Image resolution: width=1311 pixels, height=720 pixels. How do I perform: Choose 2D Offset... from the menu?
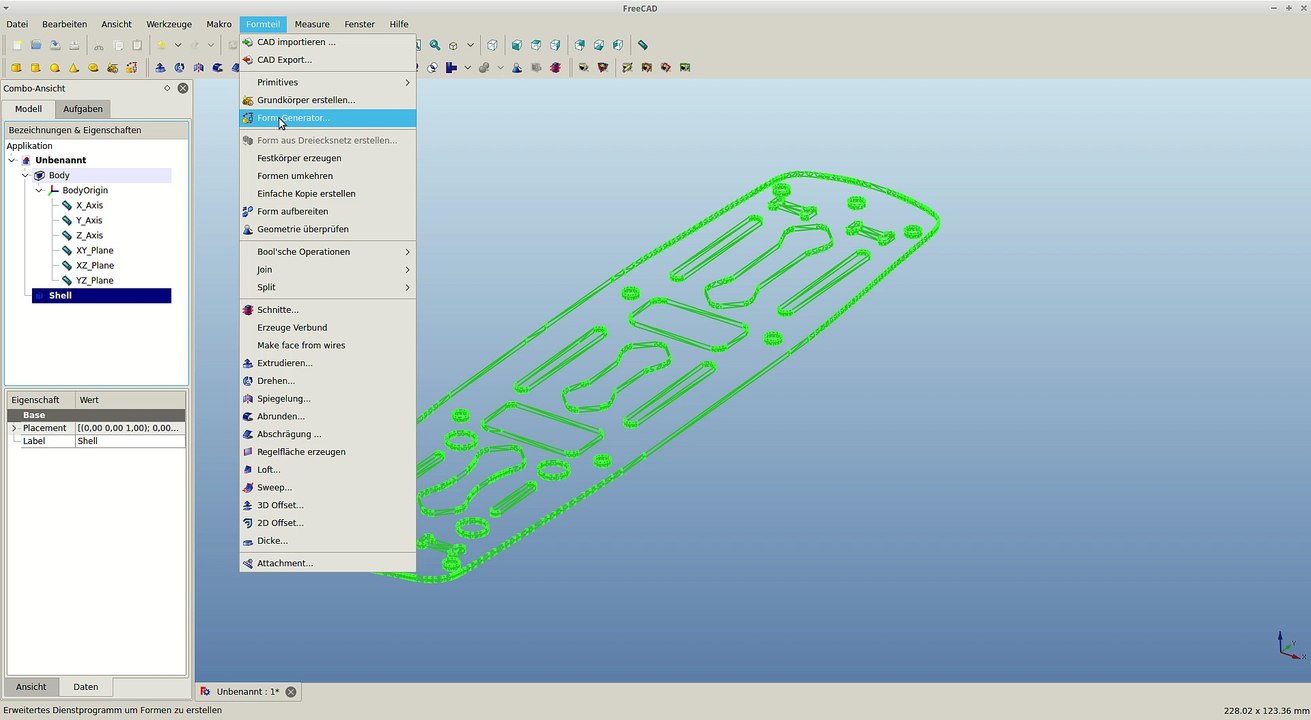[327, 523]
